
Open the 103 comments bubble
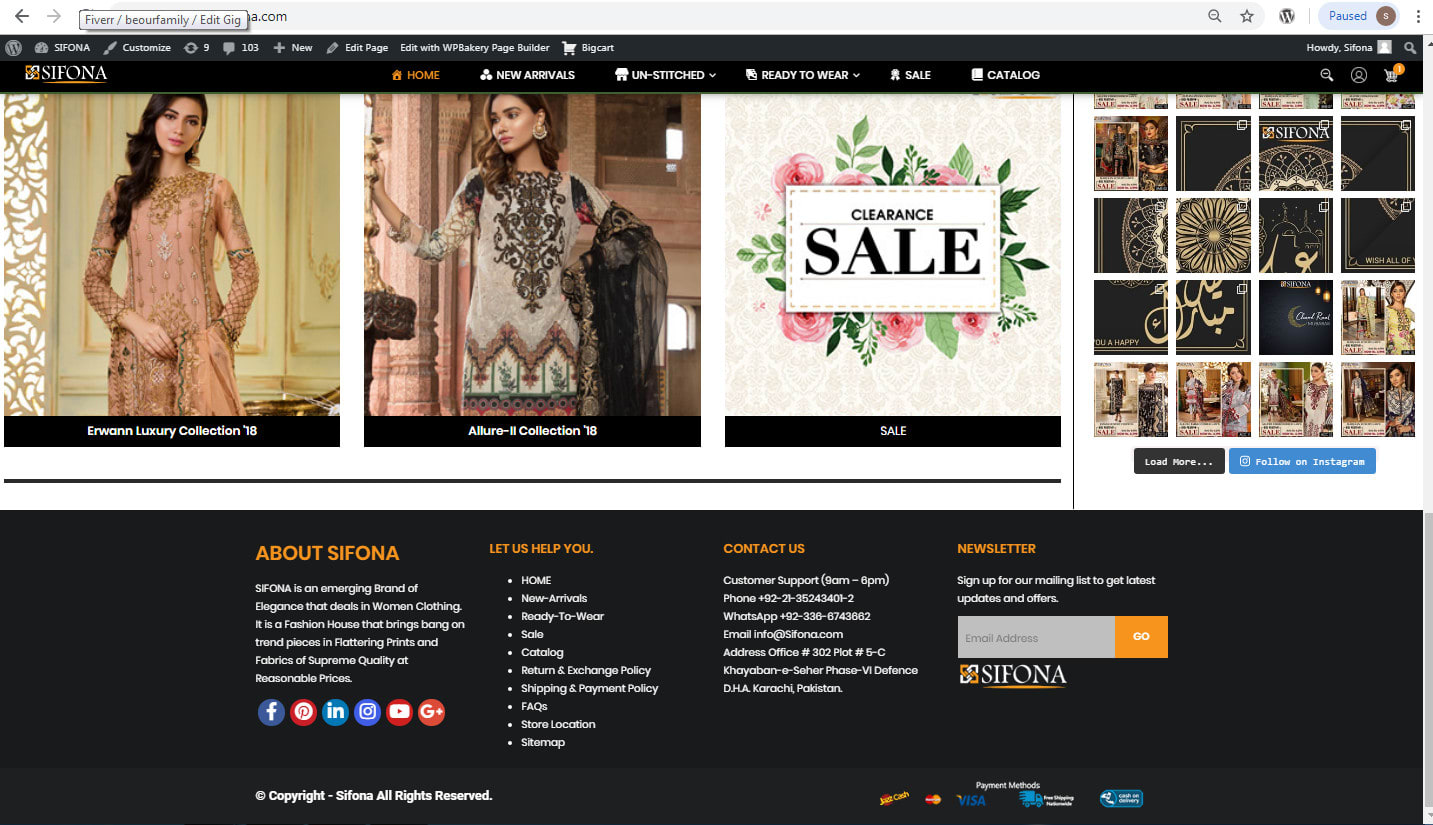tap(241, 47)
